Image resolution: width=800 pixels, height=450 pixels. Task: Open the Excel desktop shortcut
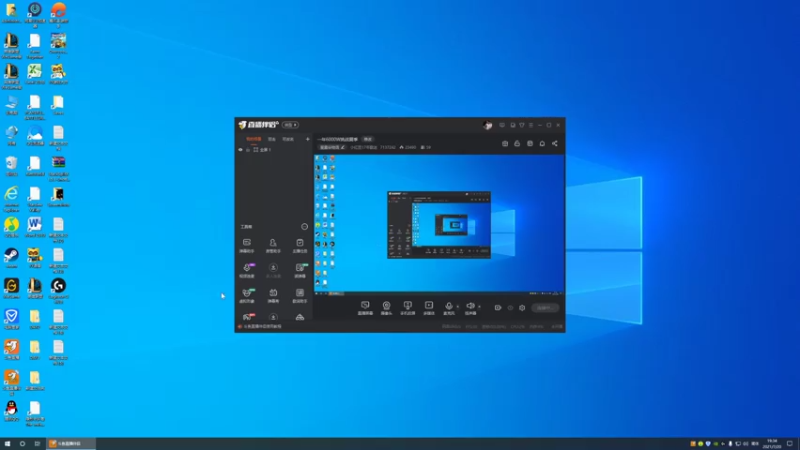point(34,74)
